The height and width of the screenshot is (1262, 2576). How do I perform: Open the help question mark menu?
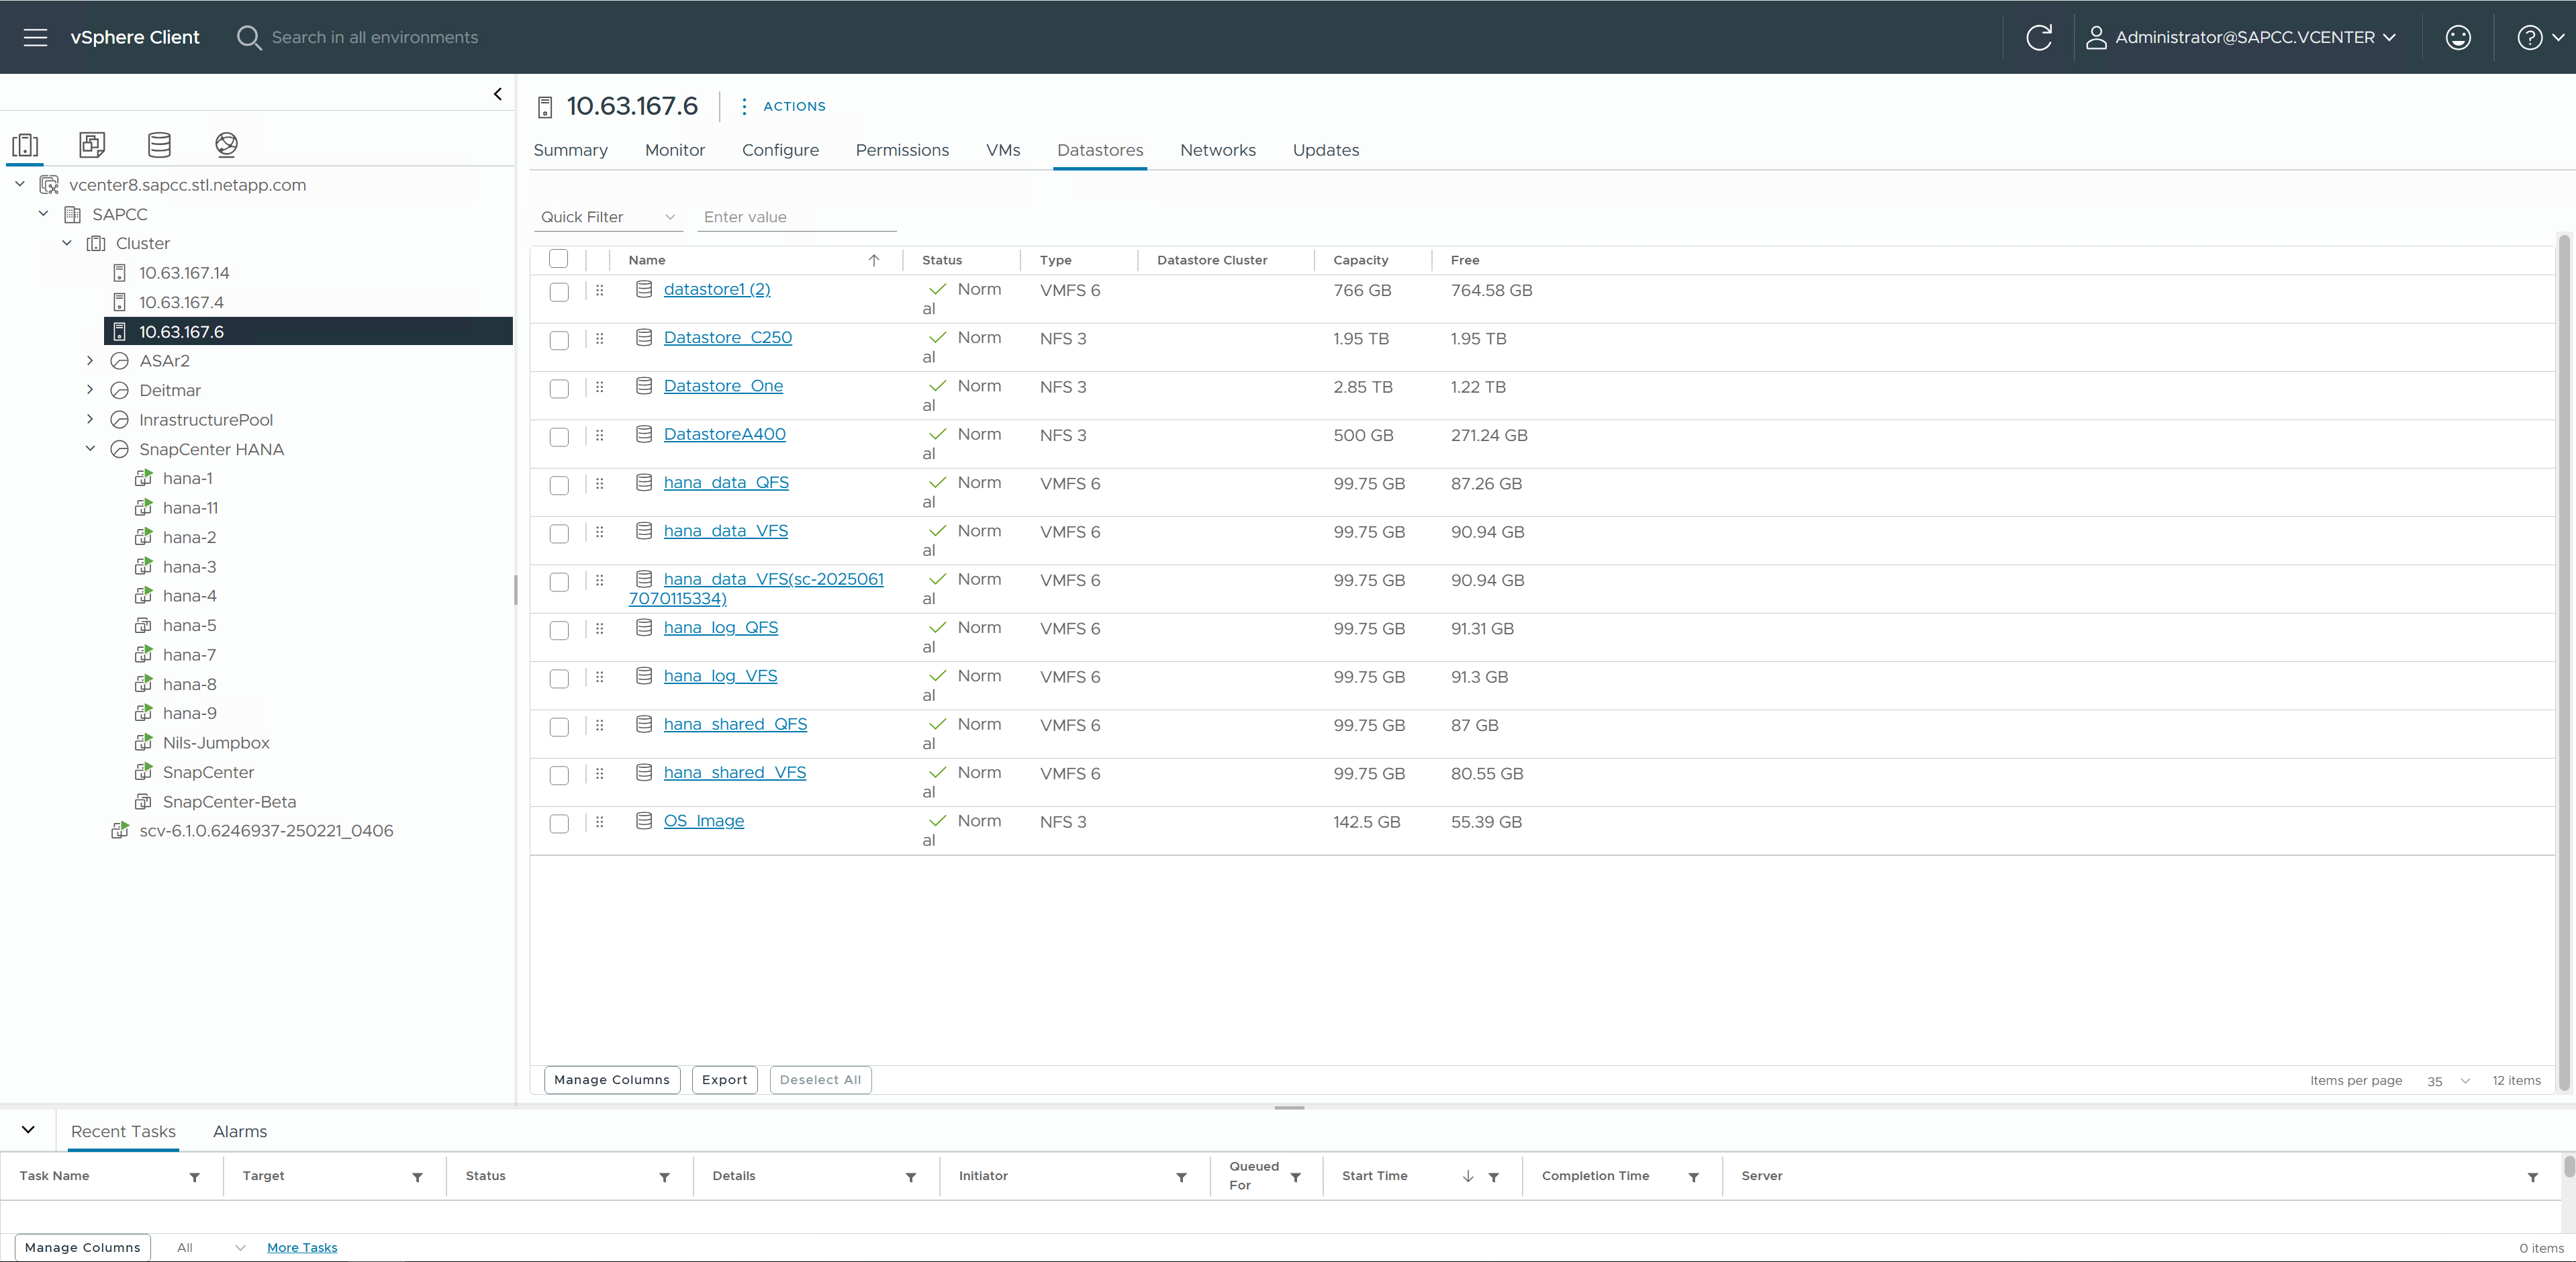tap(2529, 37)
